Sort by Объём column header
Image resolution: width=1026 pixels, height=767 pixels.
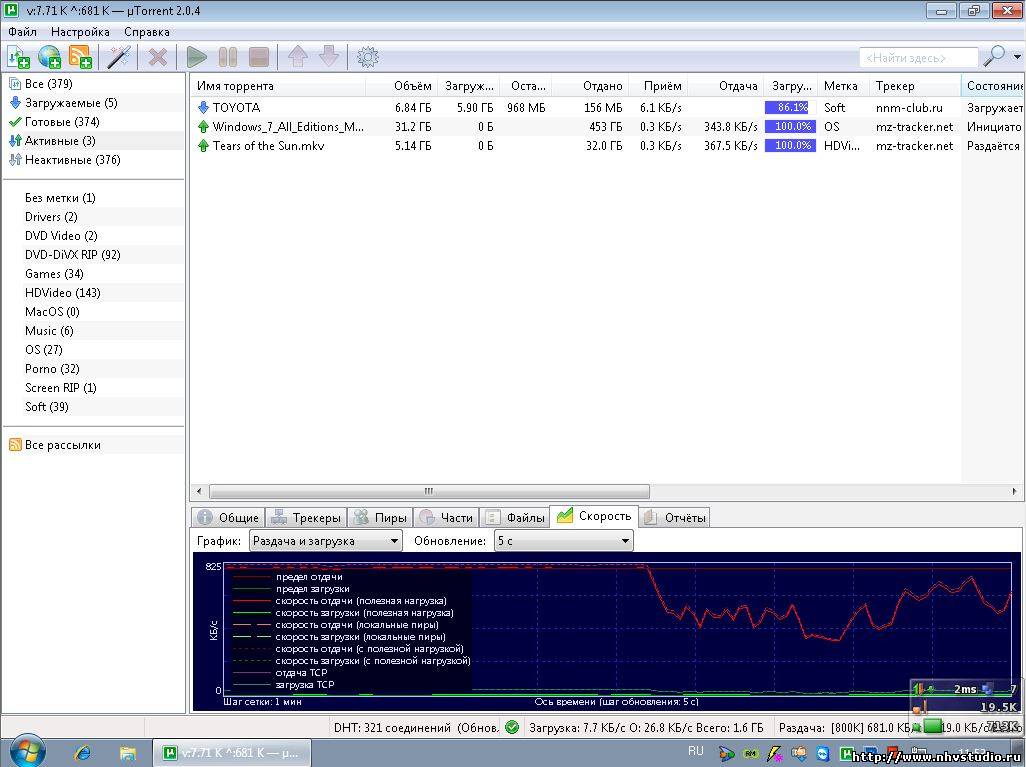(401, 86)
